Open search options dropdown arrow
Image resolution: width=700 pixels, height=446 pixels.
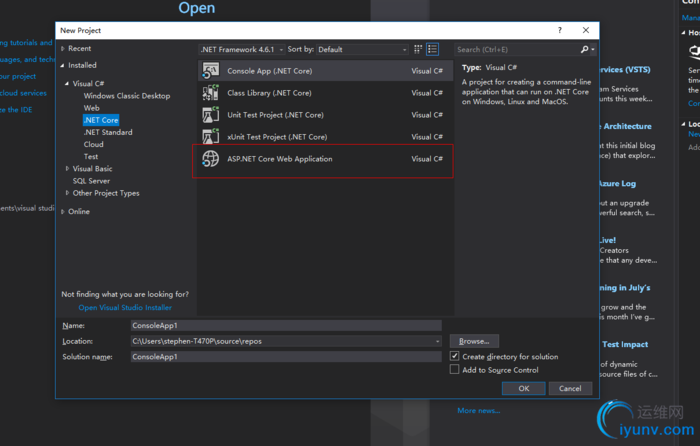click(x=593, y=50)
